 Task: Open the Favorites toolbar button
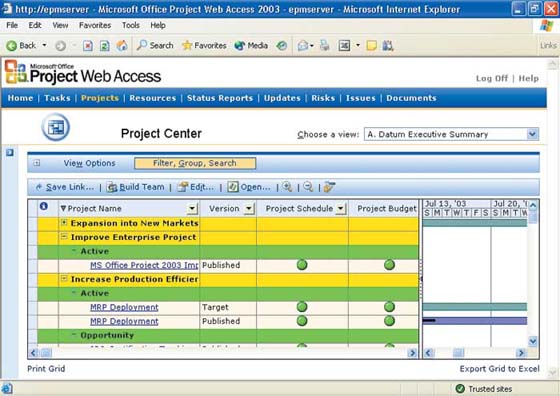tap(204, 45)
